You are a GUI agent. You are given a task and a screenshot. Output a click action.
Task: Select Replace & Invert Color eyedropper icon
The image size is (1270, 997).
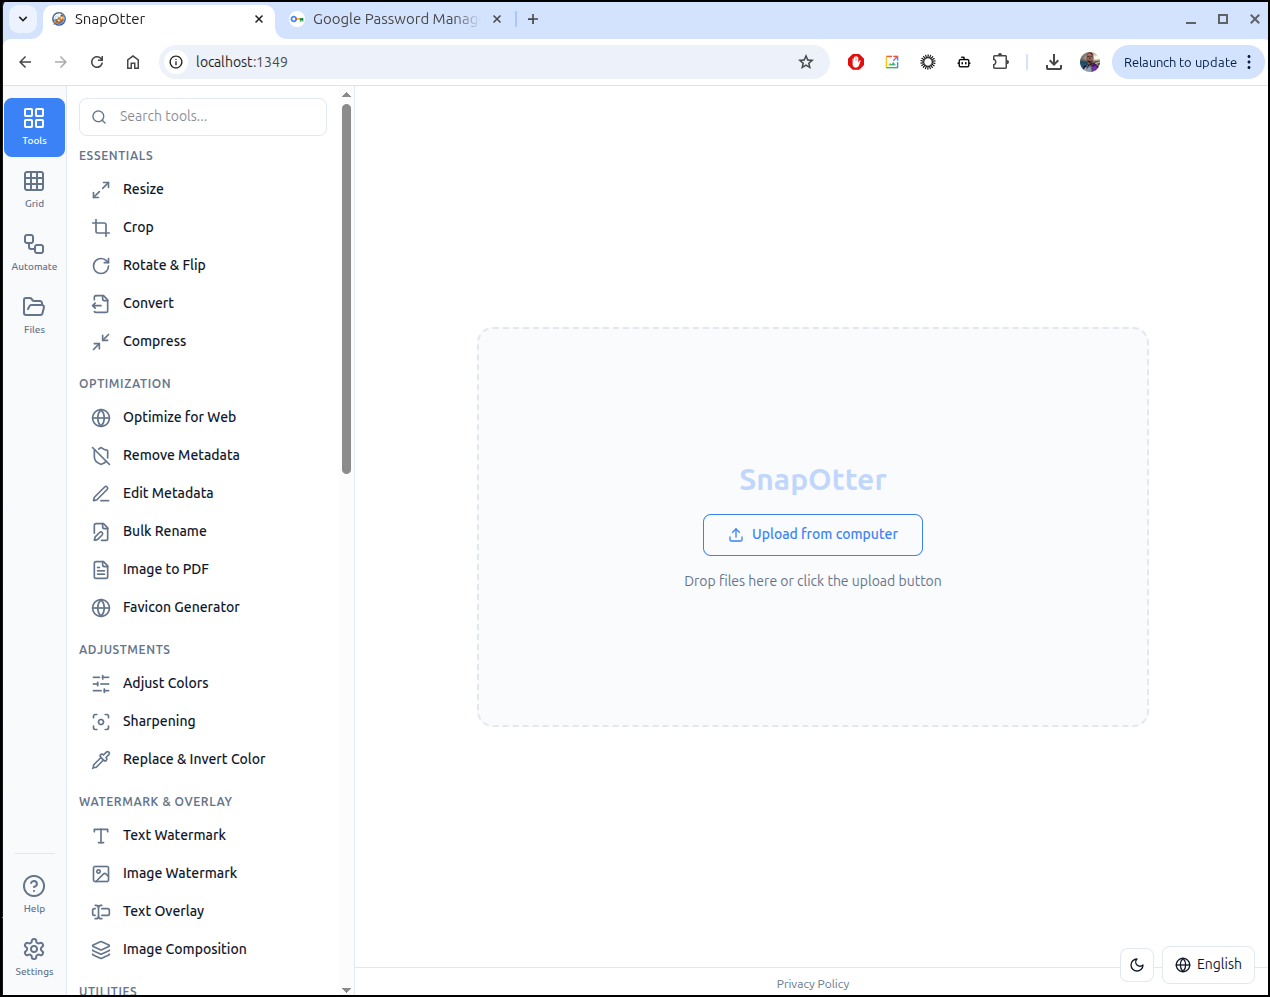tap(101, 759)
